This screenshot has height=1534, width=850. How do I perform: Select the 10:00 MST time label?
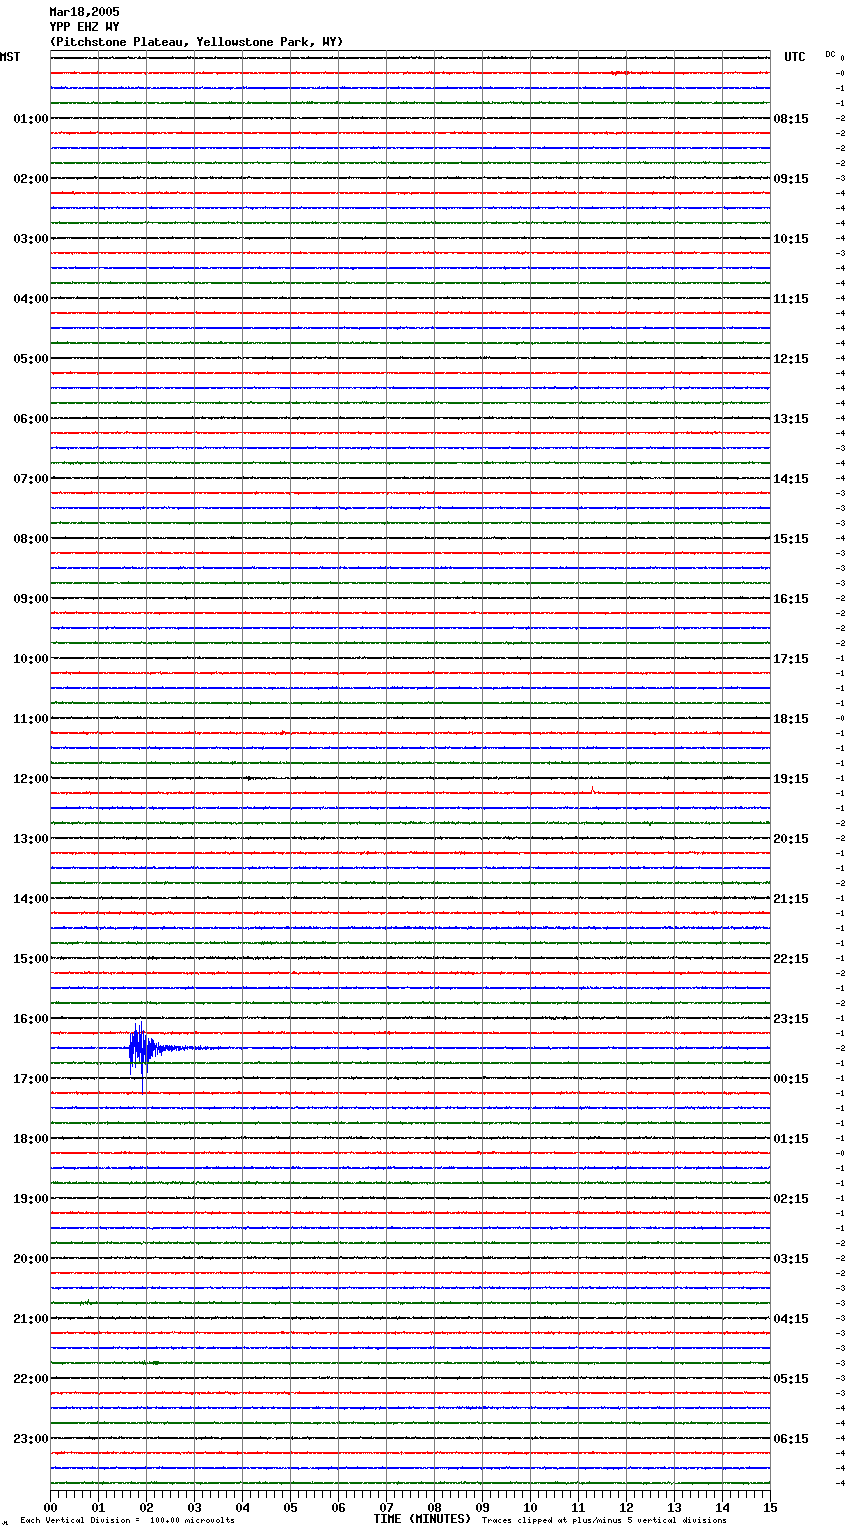pyautogui.click(x=31, y=659)
